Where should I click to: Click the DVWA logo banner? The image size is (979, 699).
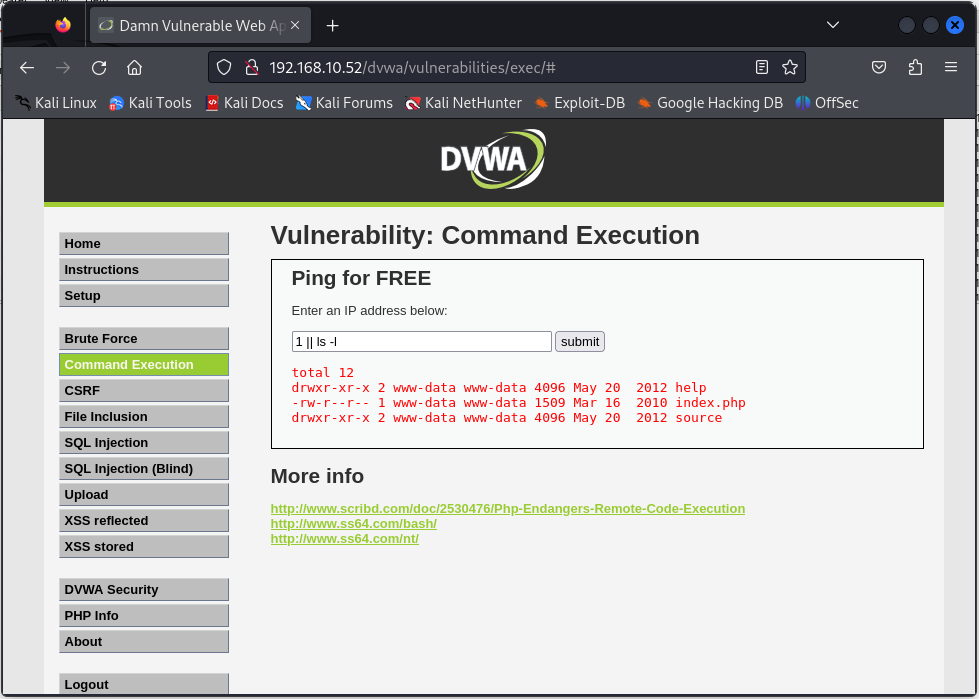493,159
